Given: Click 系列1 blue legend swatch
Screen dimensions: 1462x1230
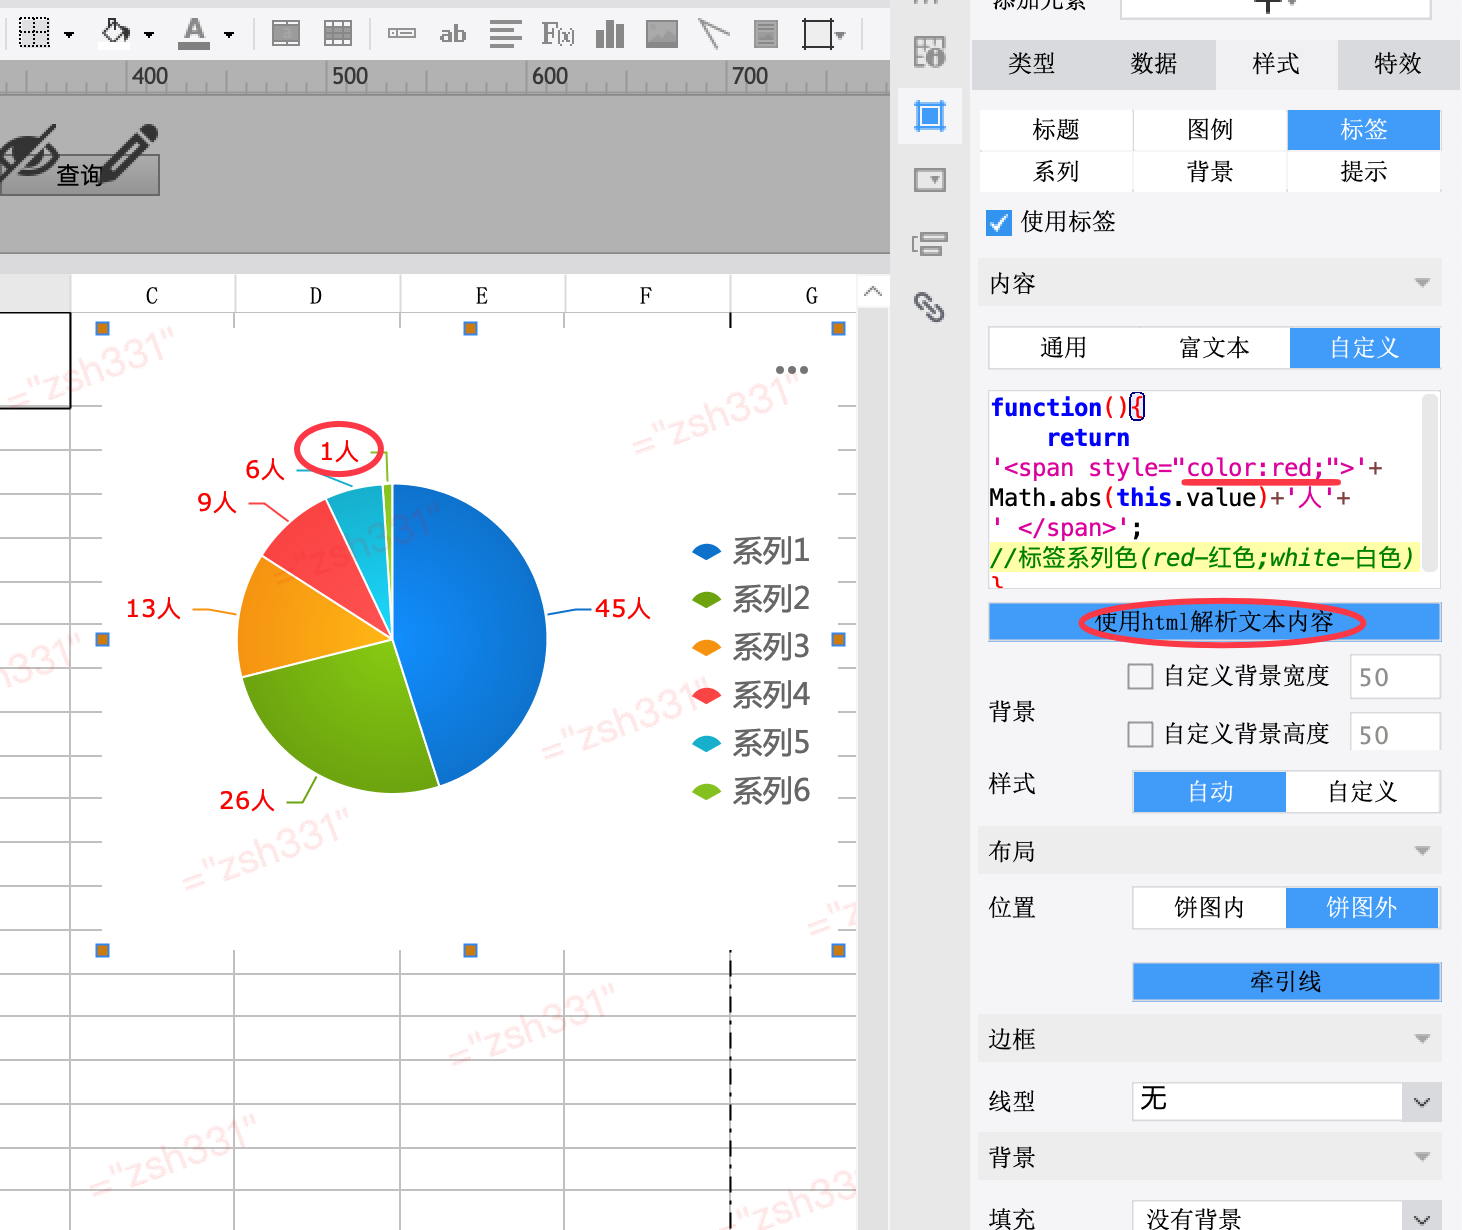Looking at the screenshot, I should tap(706, 551).
